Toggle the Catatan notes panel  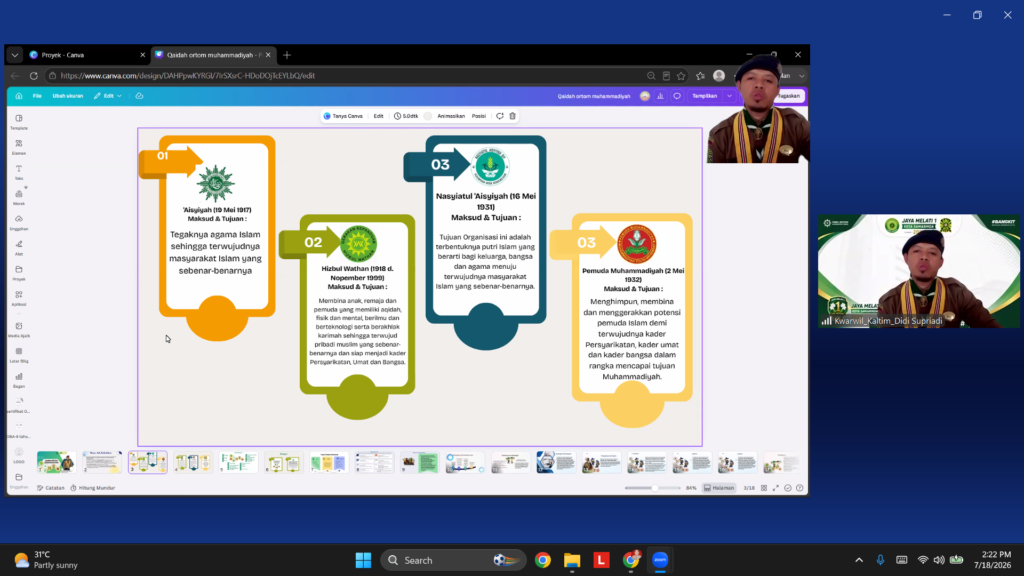pos(51,488)
